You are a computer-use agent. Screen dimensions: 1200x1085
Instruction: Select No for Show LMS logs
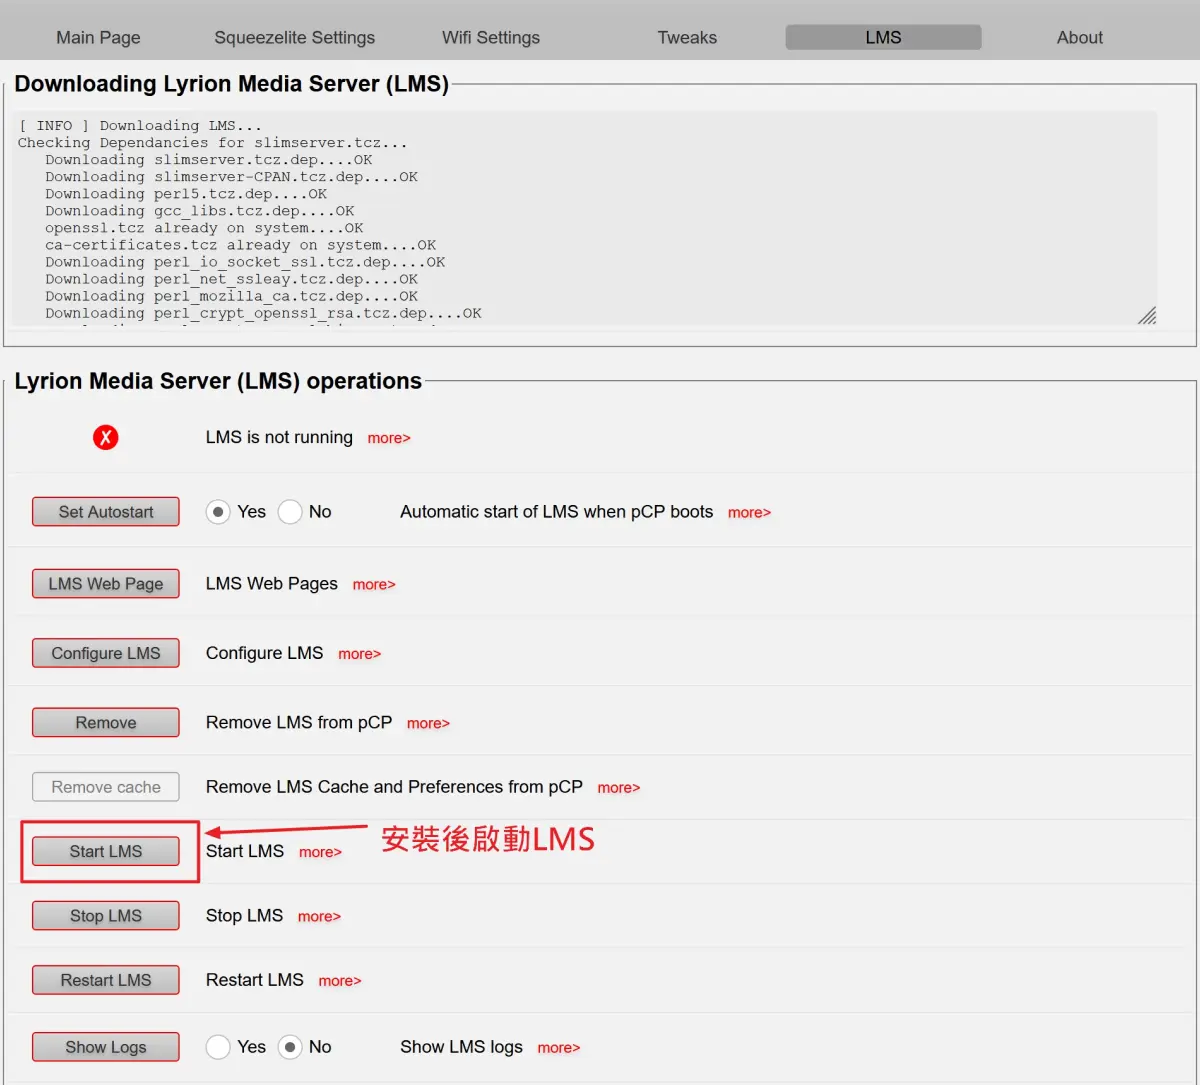pyautogui.click(x=290, y=1047)
